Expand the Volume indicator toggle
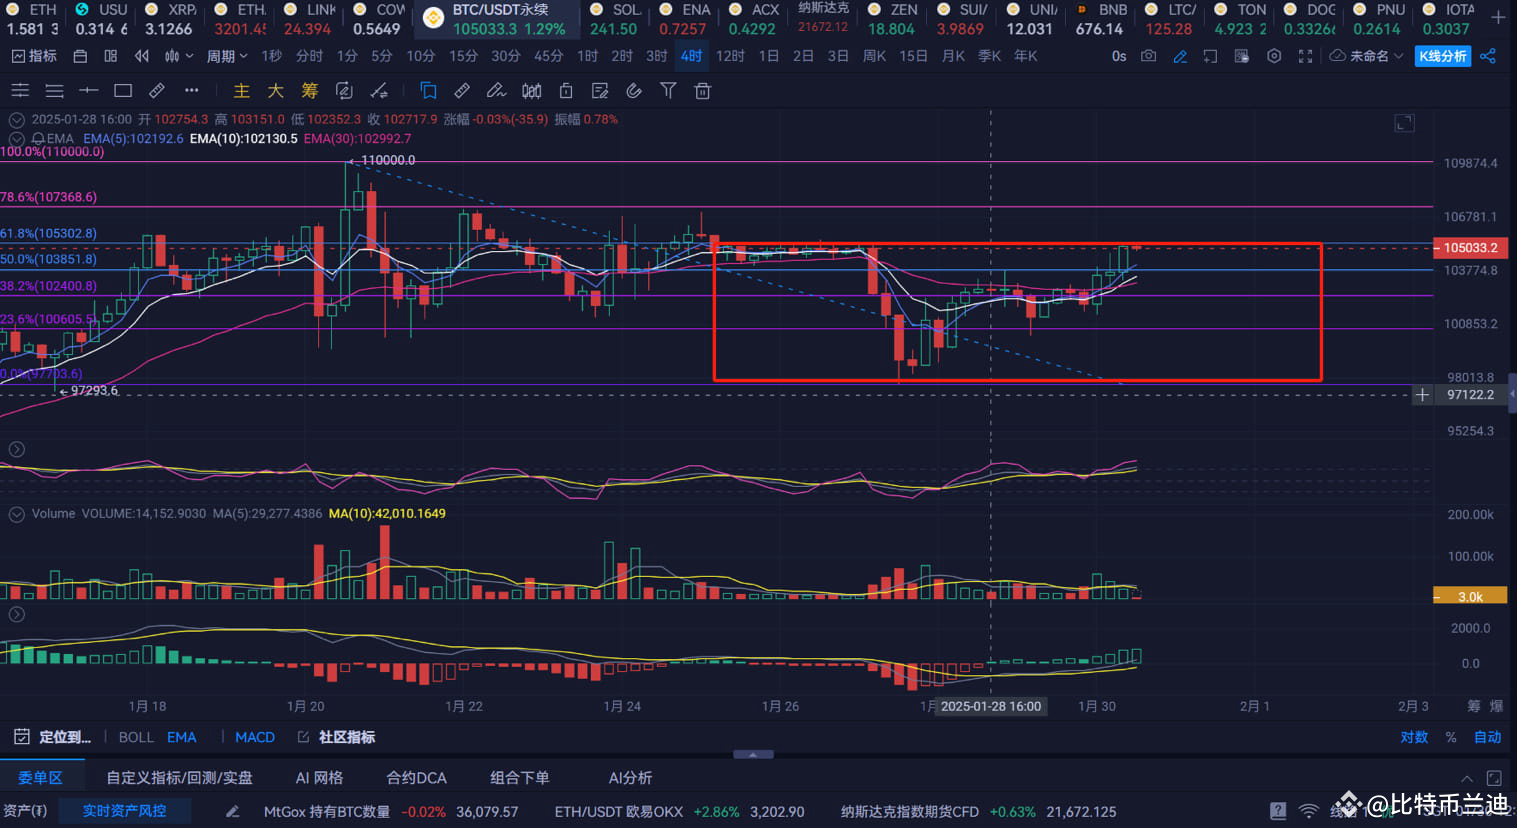 tap(17, 514)
